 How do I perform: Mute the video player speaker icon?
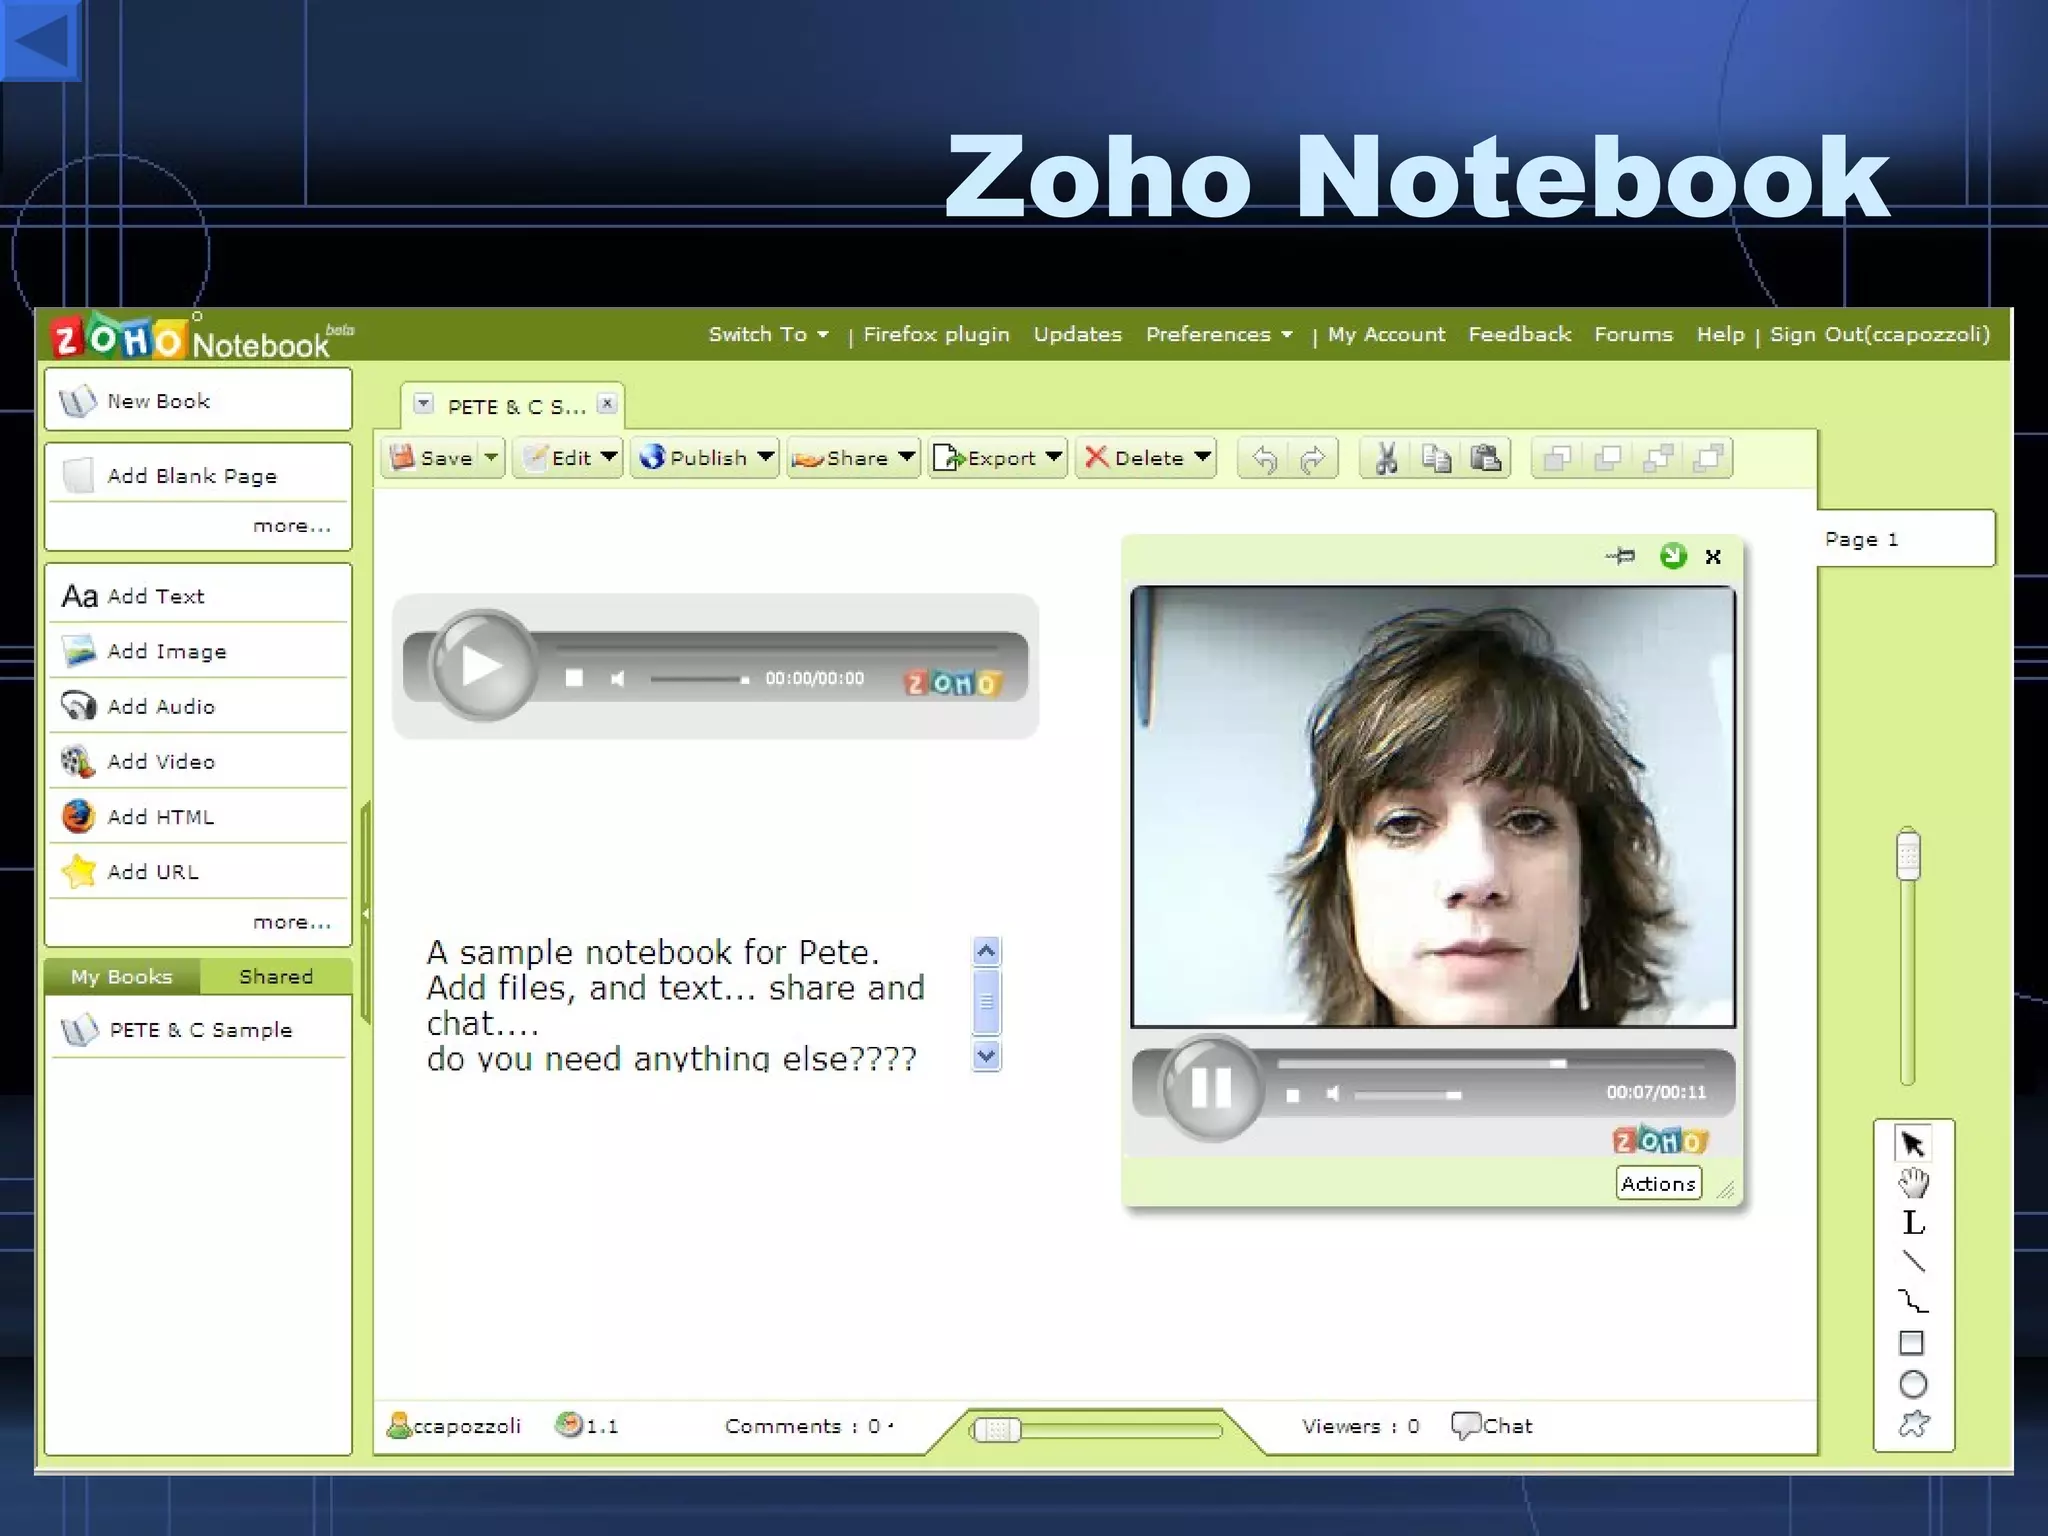coord(1333,1094)
